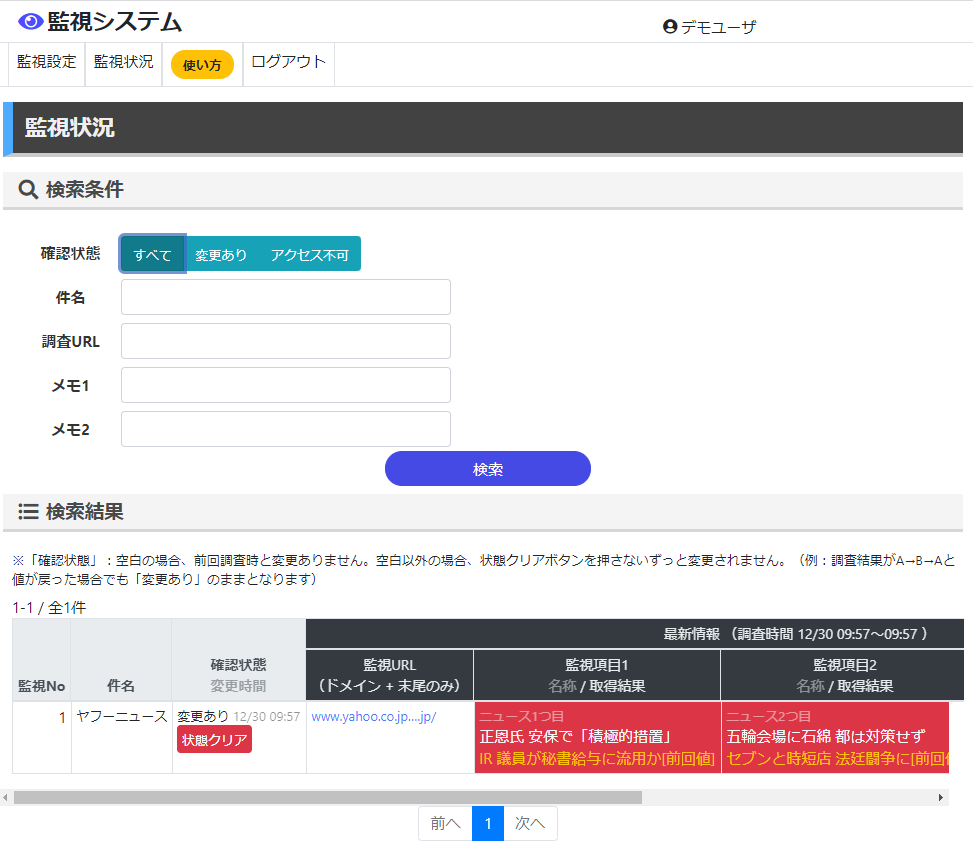Click the scrollbar right arrow
Screen dimensions: 973x853
click(941, 797)
